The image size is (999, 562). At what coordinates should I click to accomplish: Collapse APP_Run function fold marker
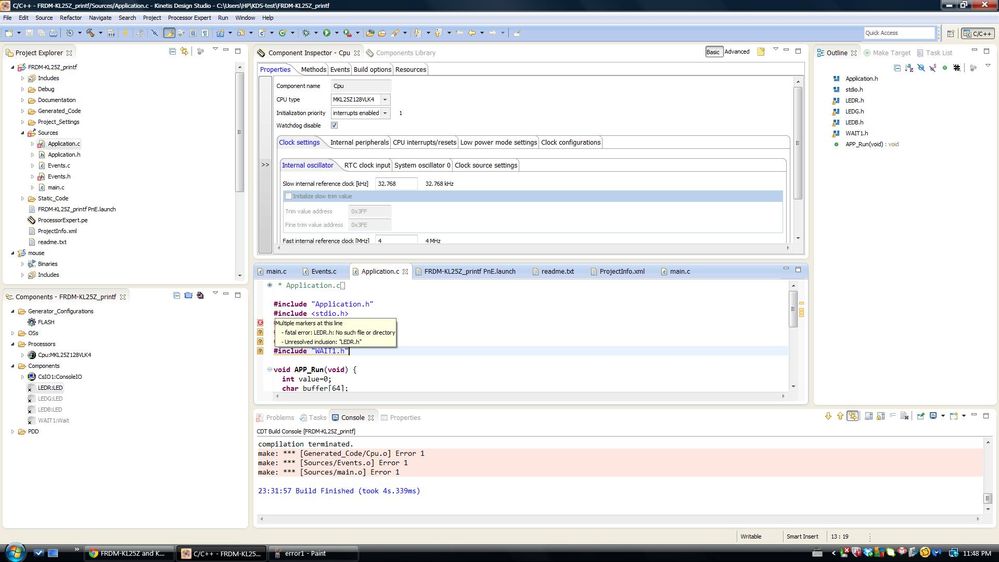[x=270, y=370]
